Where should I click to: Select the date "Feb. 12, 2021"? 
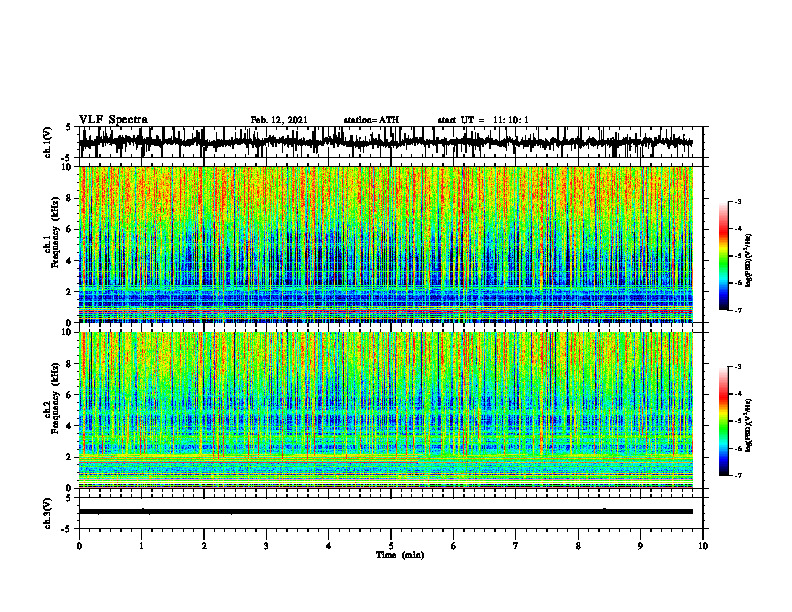click(x=279, y=120)
